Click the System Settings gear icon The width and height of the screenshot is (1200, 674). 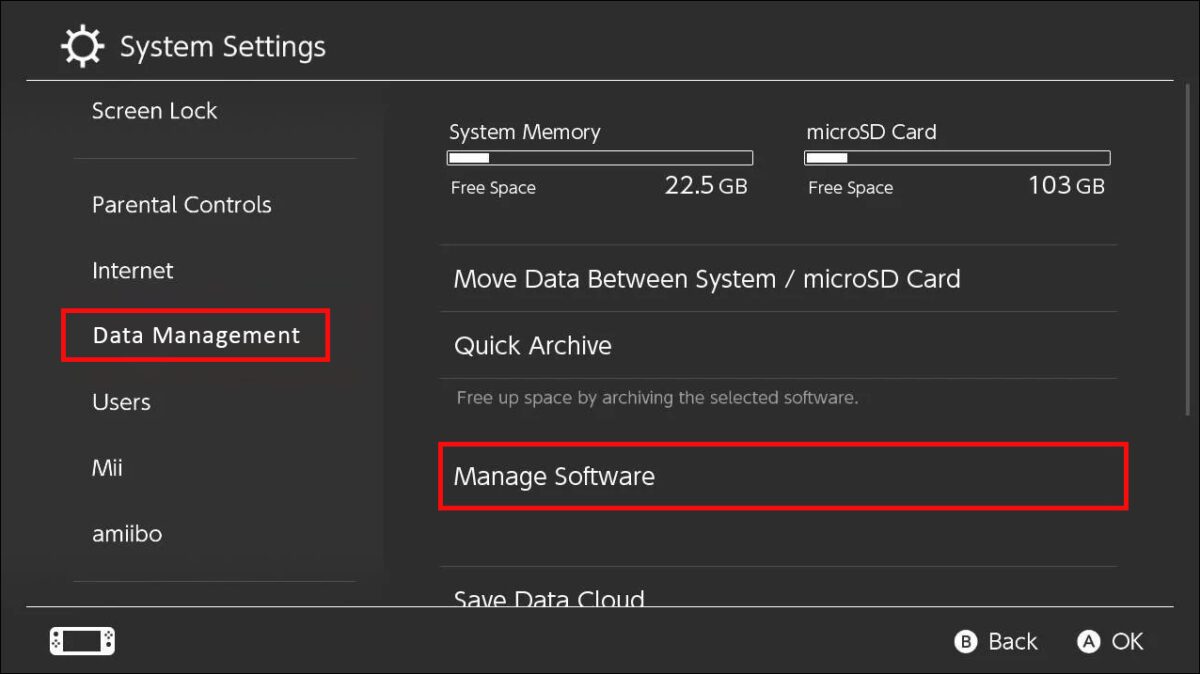(82, 47)
